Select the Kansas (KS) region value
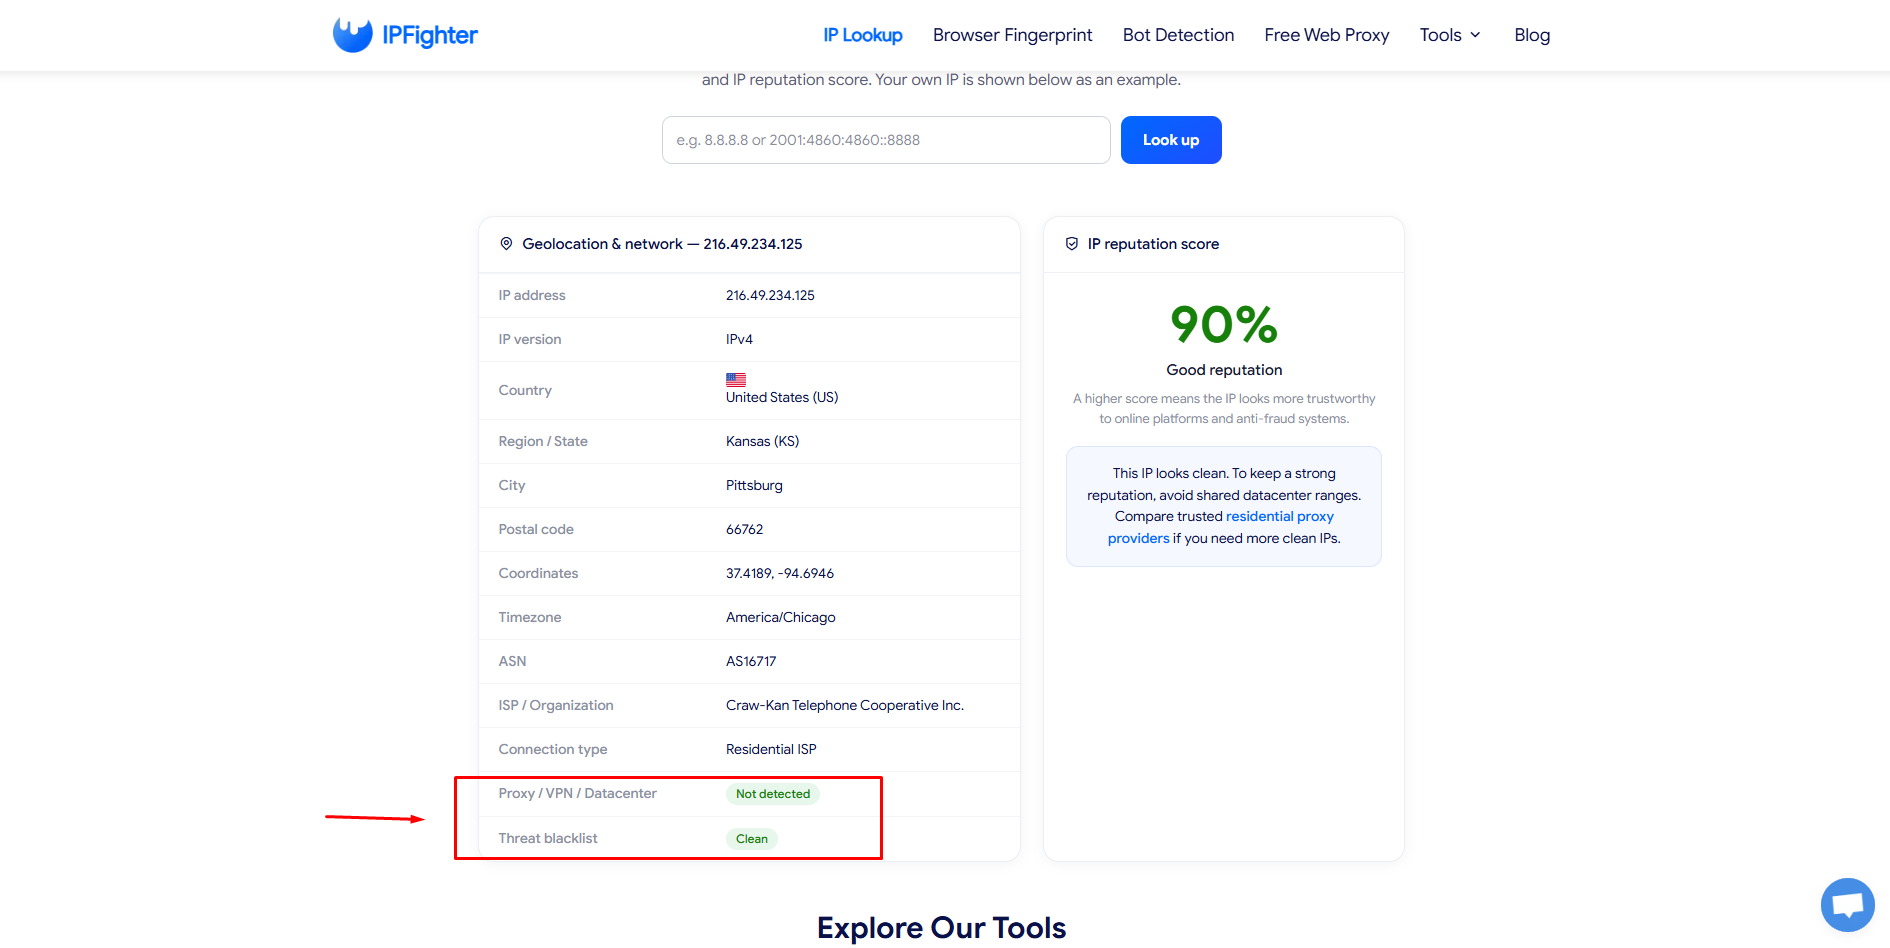This screenshot has height=948, width=1890. (762, 441)
